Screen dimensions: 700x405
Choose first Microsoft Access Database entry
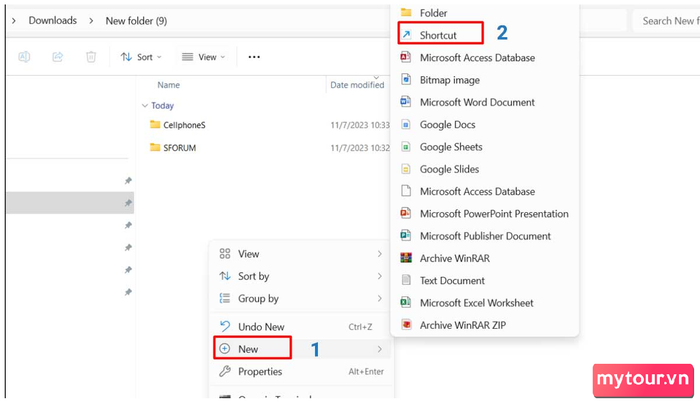485,58
